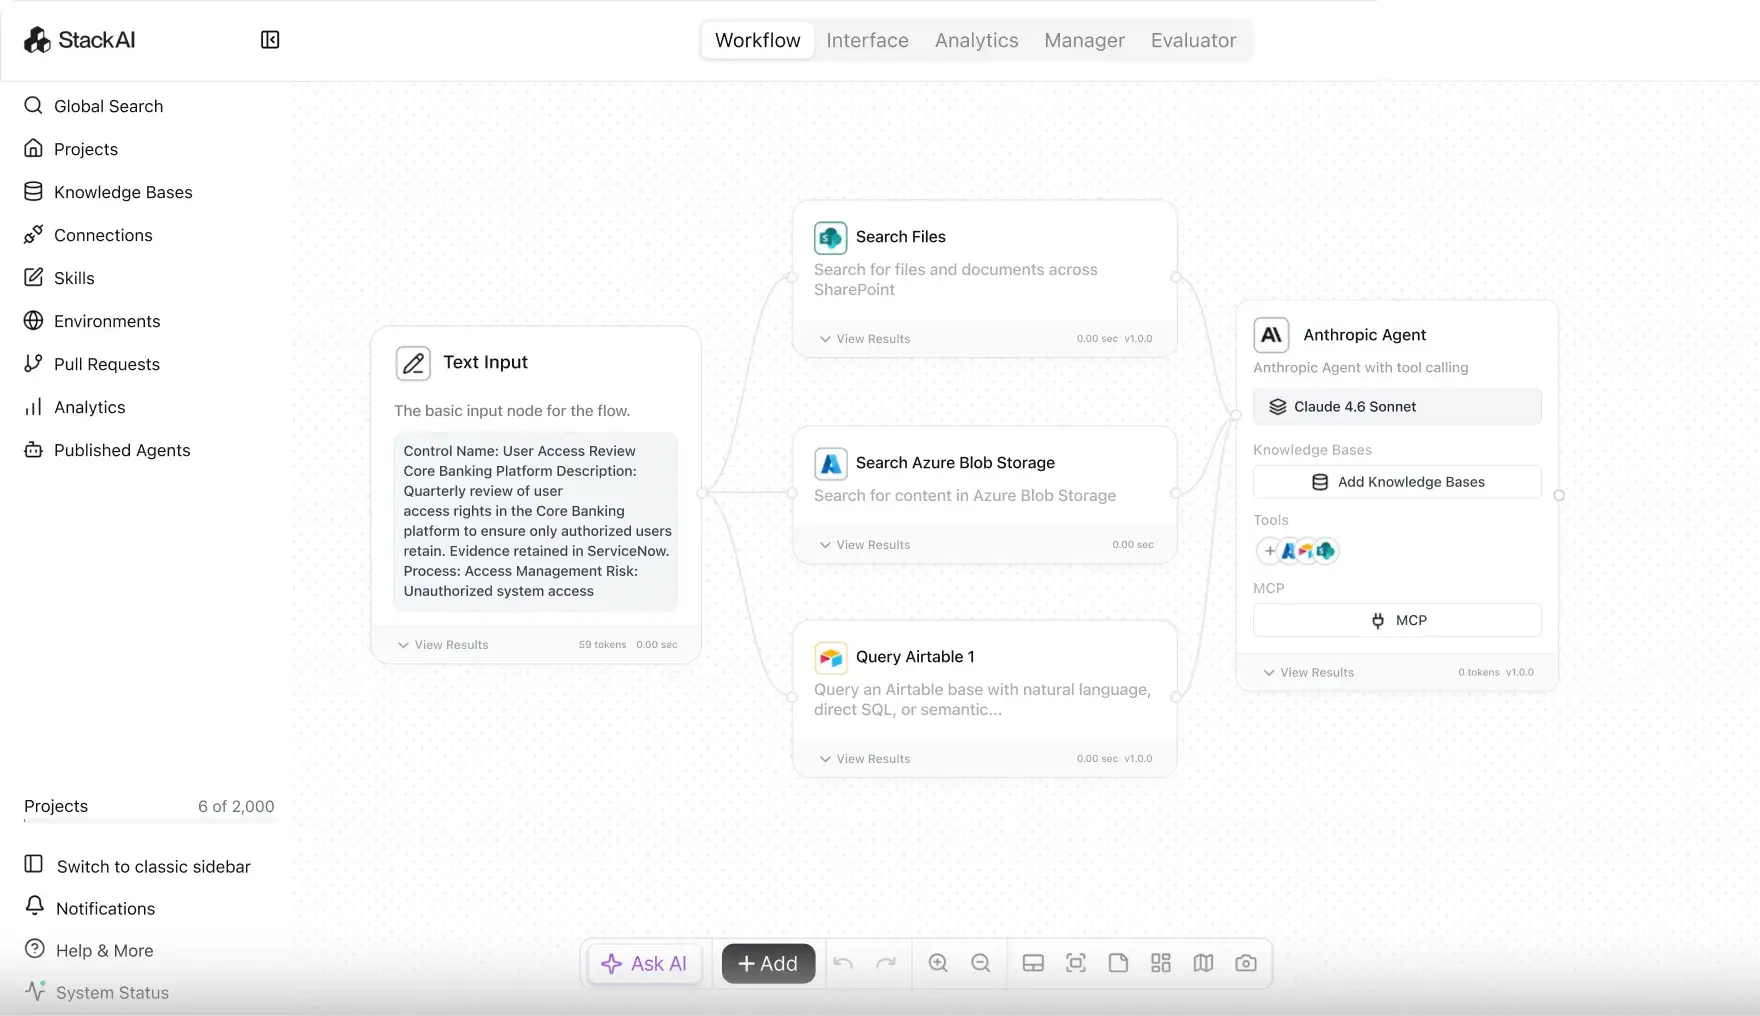This screenshot has width=1760, height=1016.
Task: Click the fit-to-view frame icon
Action: 1076,963
